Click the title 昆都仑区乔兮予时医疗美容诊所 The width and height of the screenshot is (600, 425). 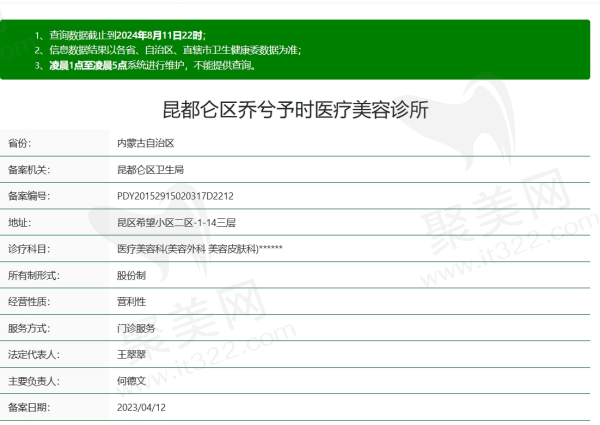click(295, 110)
